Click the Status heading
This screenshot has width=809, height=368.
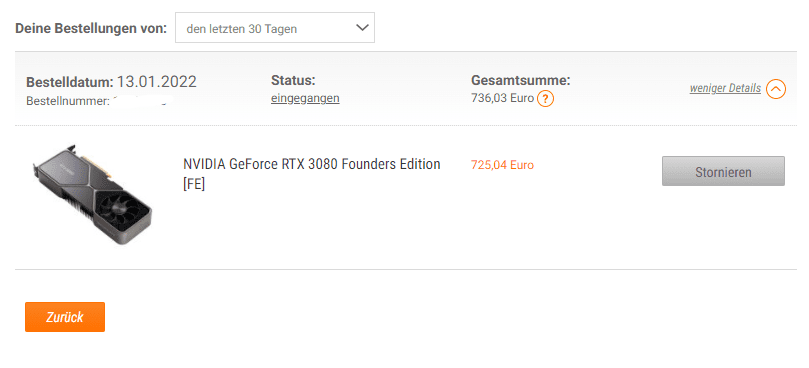293,81
